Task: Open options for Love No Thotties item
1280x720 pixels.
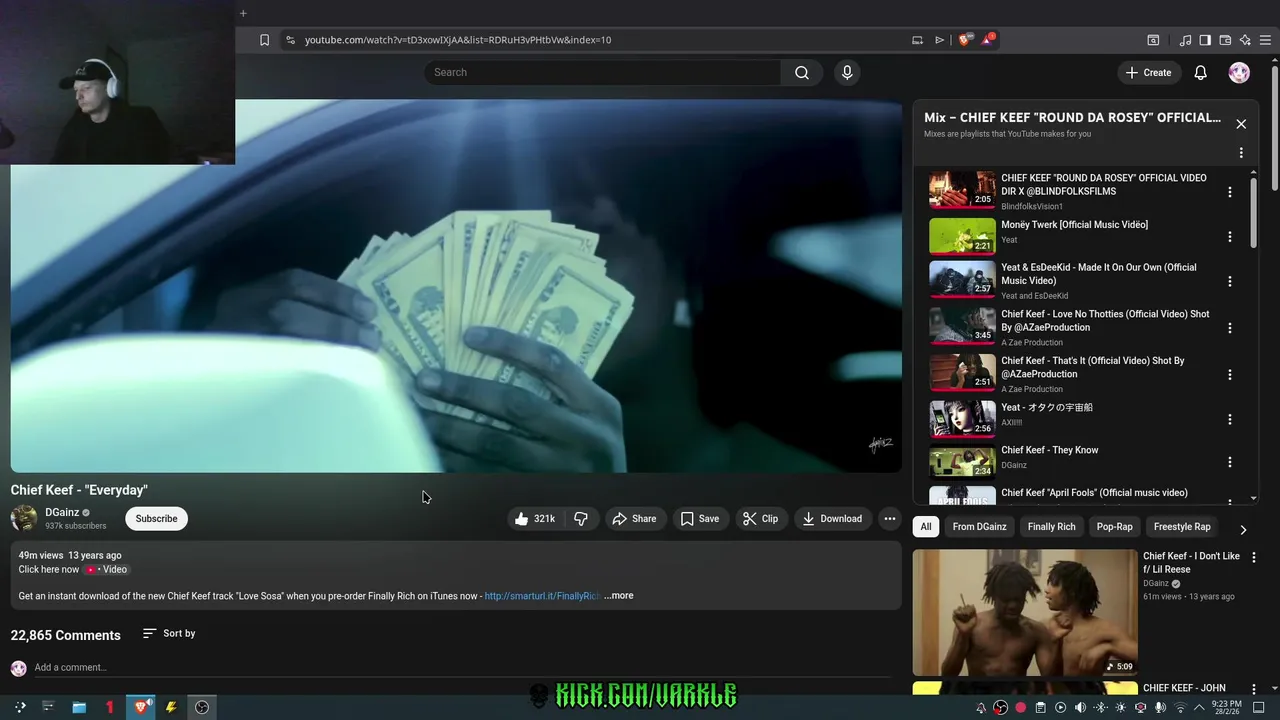Action: pyautogui.click(x=1230, y=328)
